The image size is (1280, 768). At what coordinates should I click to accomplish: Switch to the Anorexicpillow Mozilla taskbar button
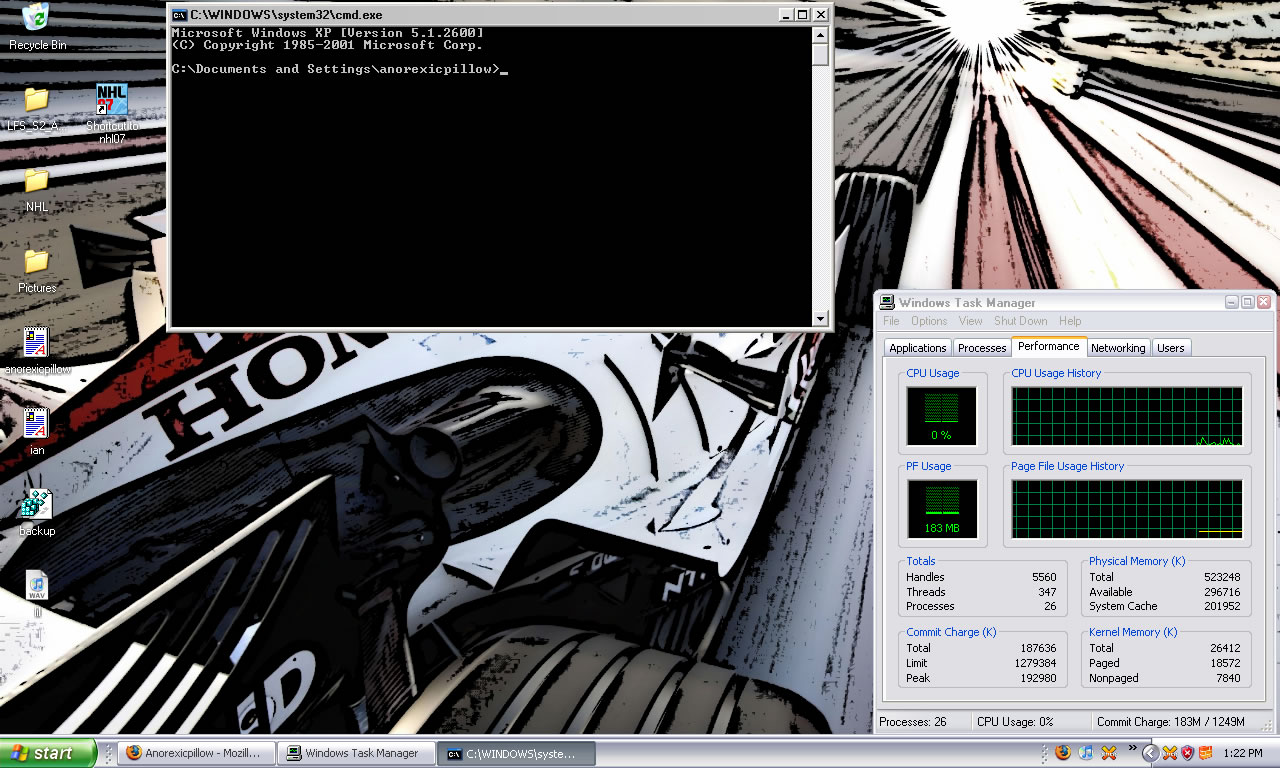click(x=195, y=753)
